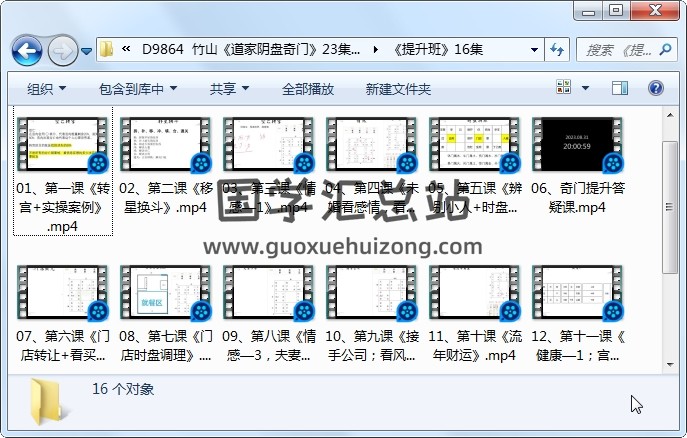Click file name 09、第八课《情感—3，夫妻
This screenshot has height=438, width=687.
[x=269, y=346]
